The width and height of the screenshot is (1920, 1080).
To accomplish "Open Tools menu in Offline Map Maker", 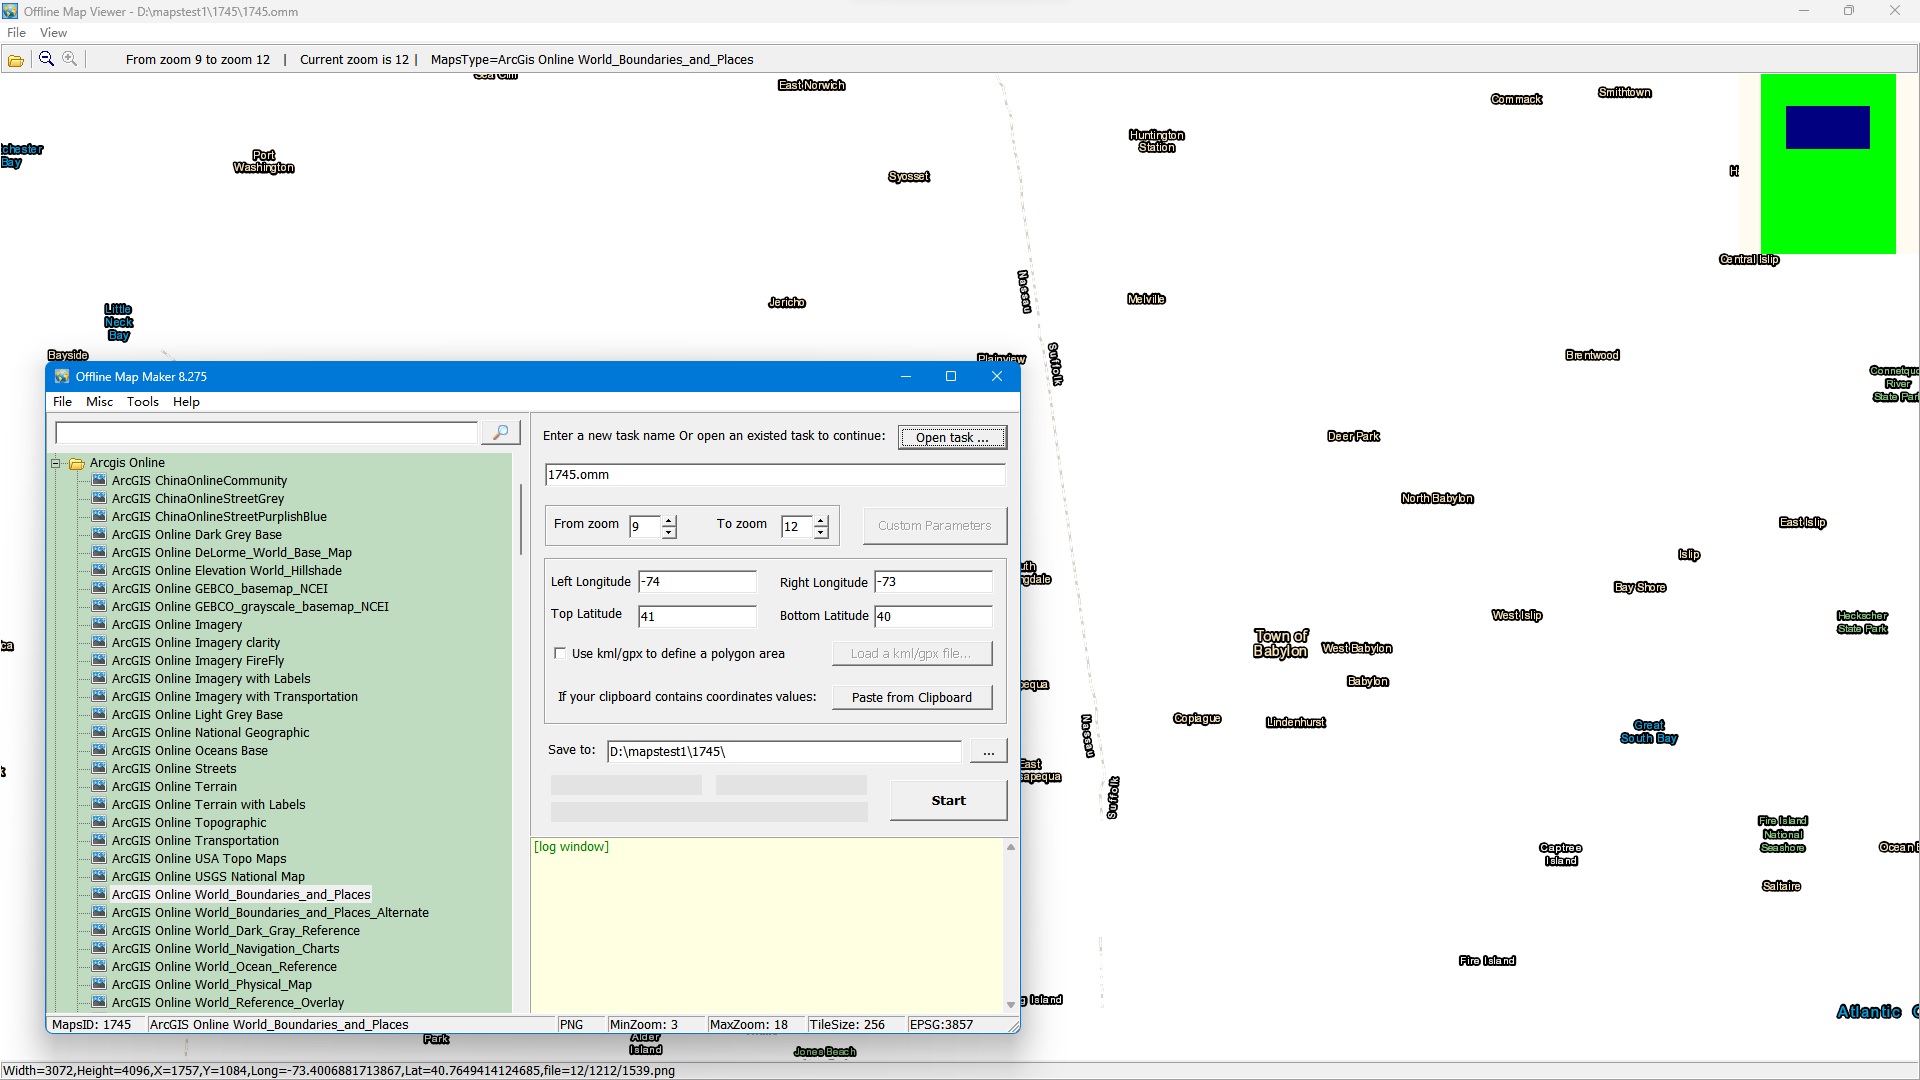I will coord(142,401).
